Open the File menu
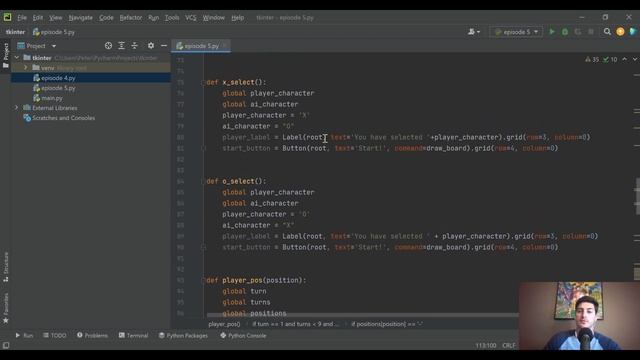Viewport: 640px width, 360px height. point(22,18)
